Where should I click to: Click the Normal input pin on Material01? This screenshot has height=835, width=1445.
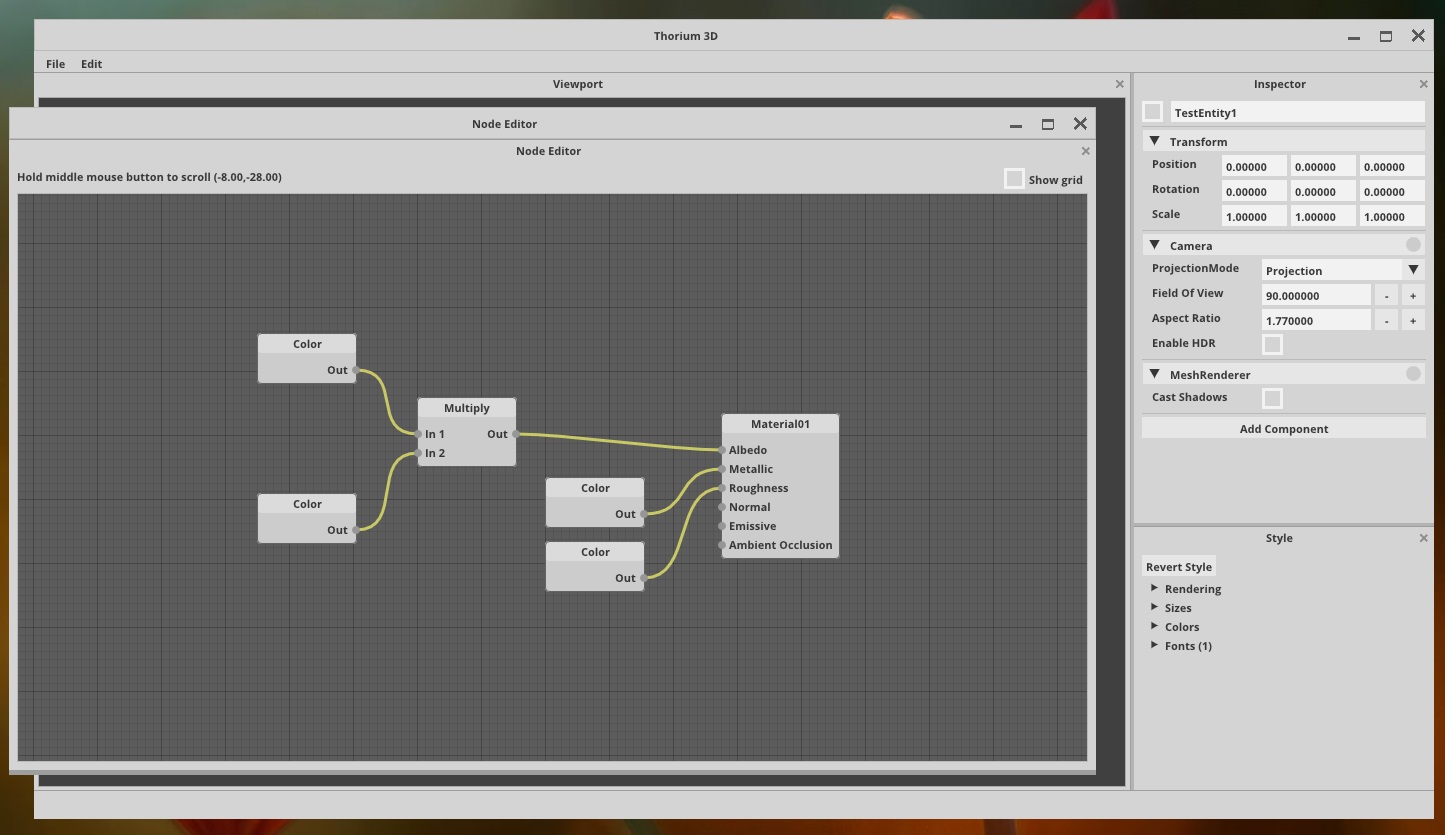pyautogui.click(x=722, y=507)
